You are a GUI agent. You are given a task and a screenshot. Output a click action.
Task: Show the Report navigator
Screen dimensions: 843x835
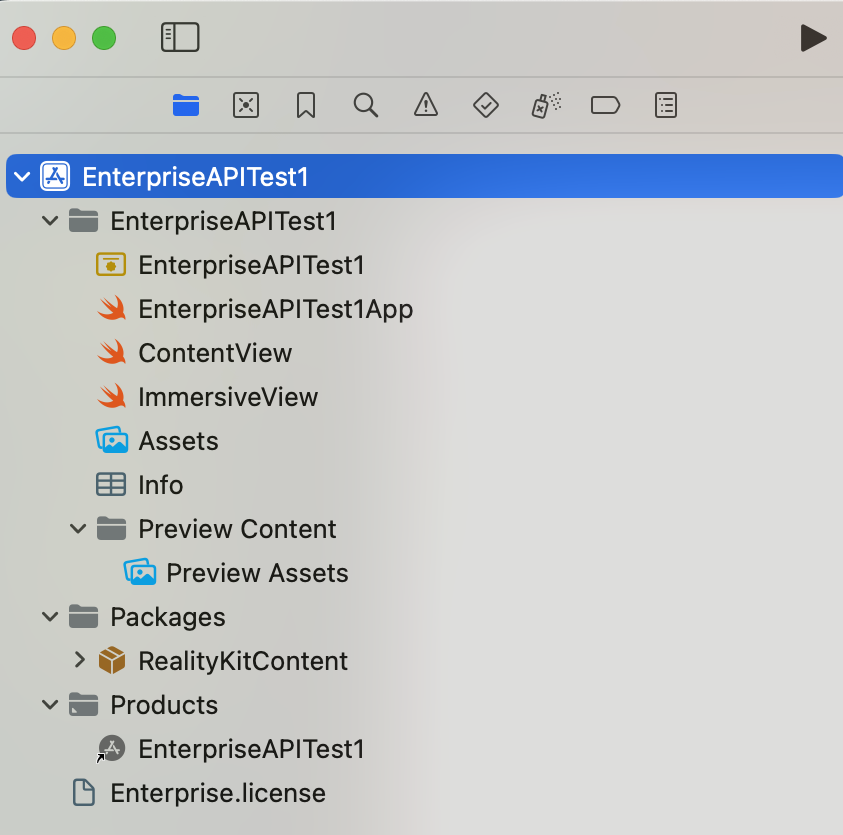[666, 105]
